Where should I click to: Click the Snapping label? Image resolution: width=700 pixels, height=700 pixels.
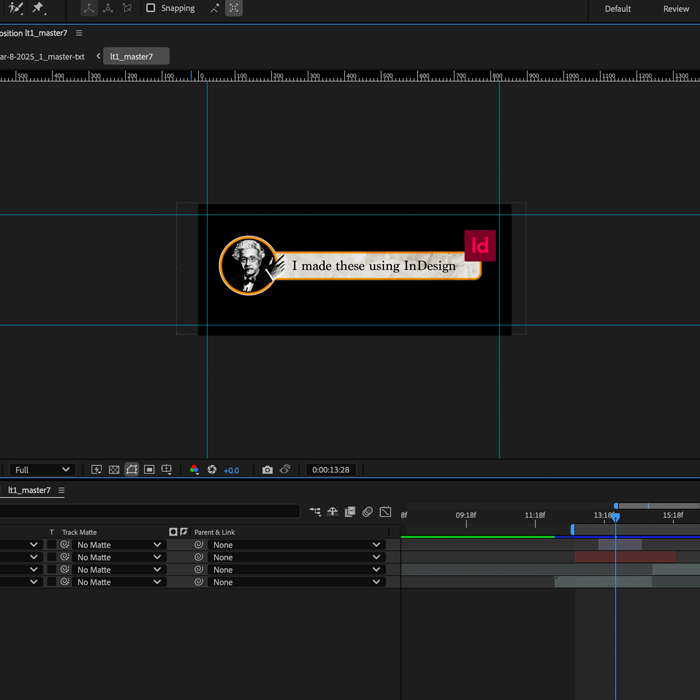tap(178, 8)
